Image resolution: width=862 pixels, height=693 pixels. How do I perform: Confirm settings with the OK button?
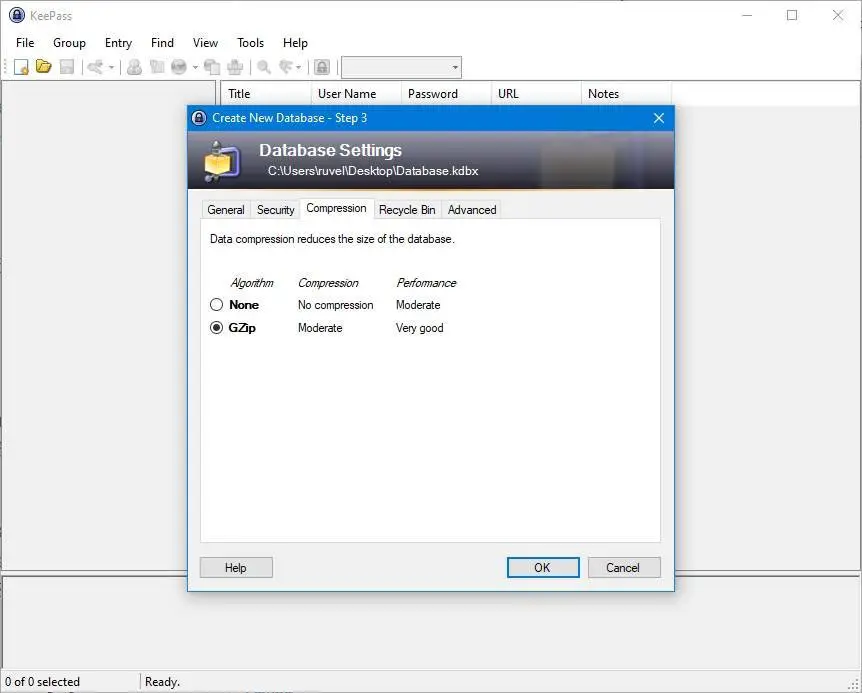click(x=543, y=568)
